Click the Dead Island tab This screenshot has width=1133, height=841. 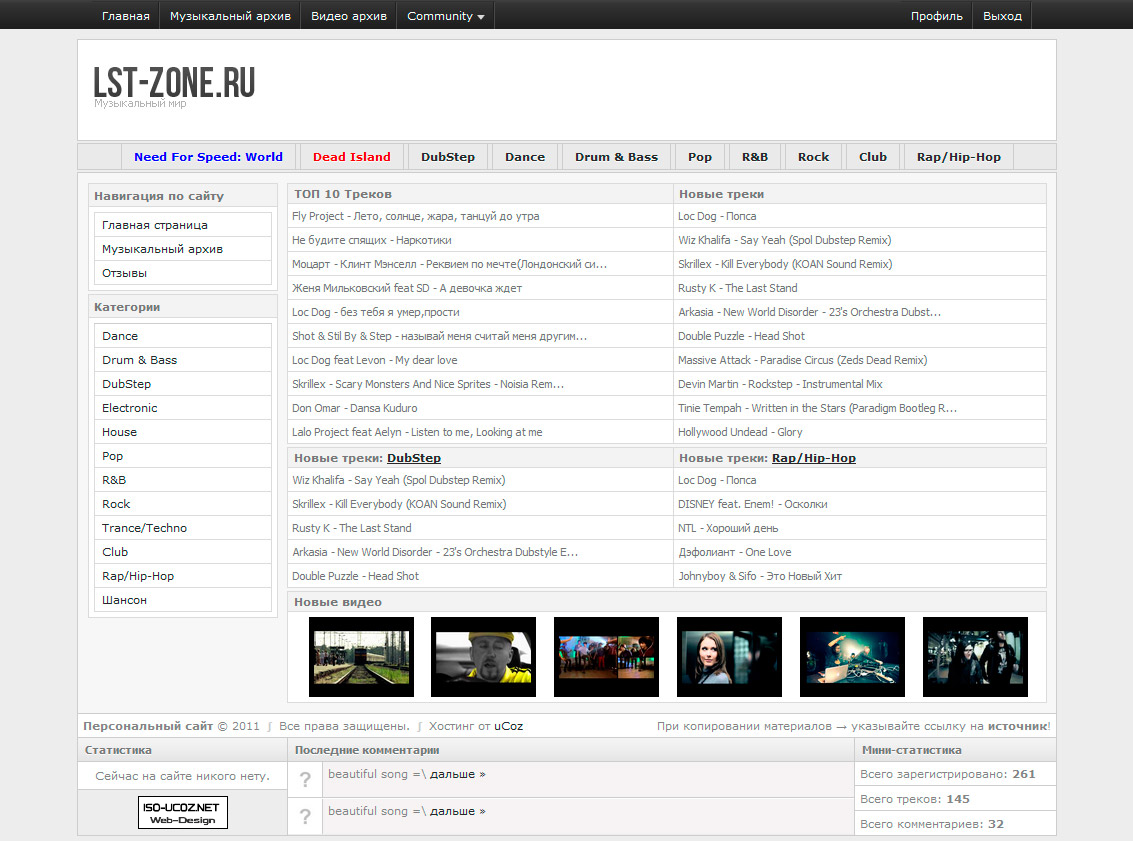tap(351, 157)
